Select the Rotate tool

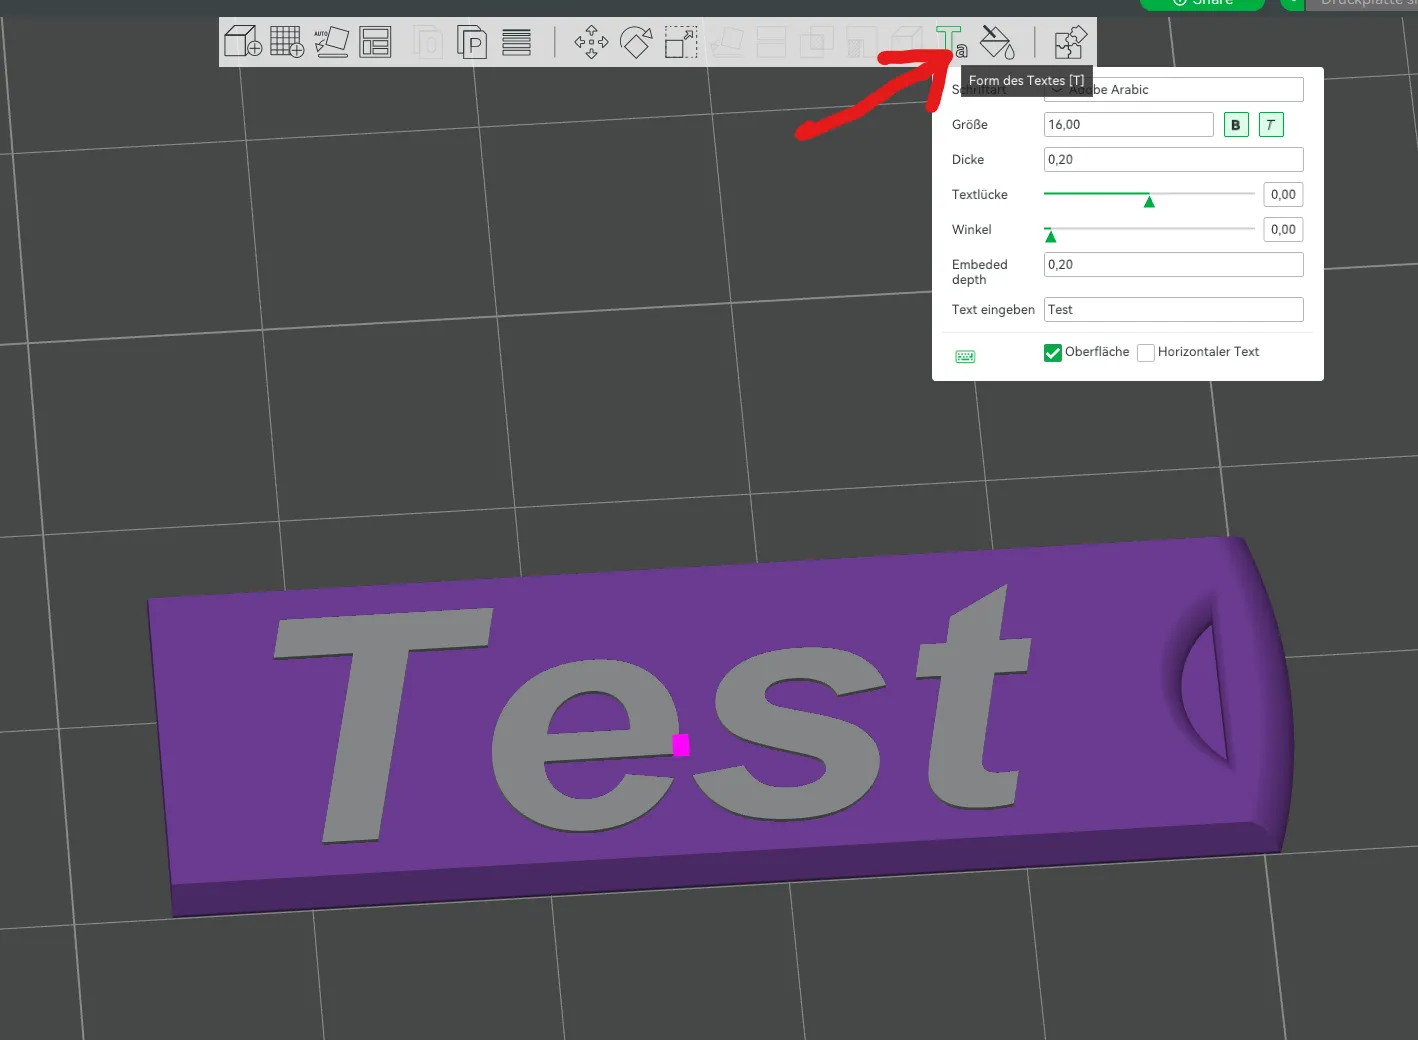coord(636,42)
